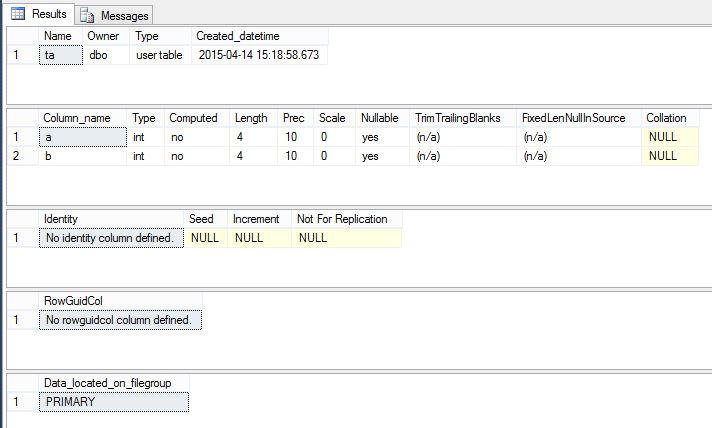Viewport: 712px width, 428px height.
Task: Click the Computed column header
Action: point(197,118)
